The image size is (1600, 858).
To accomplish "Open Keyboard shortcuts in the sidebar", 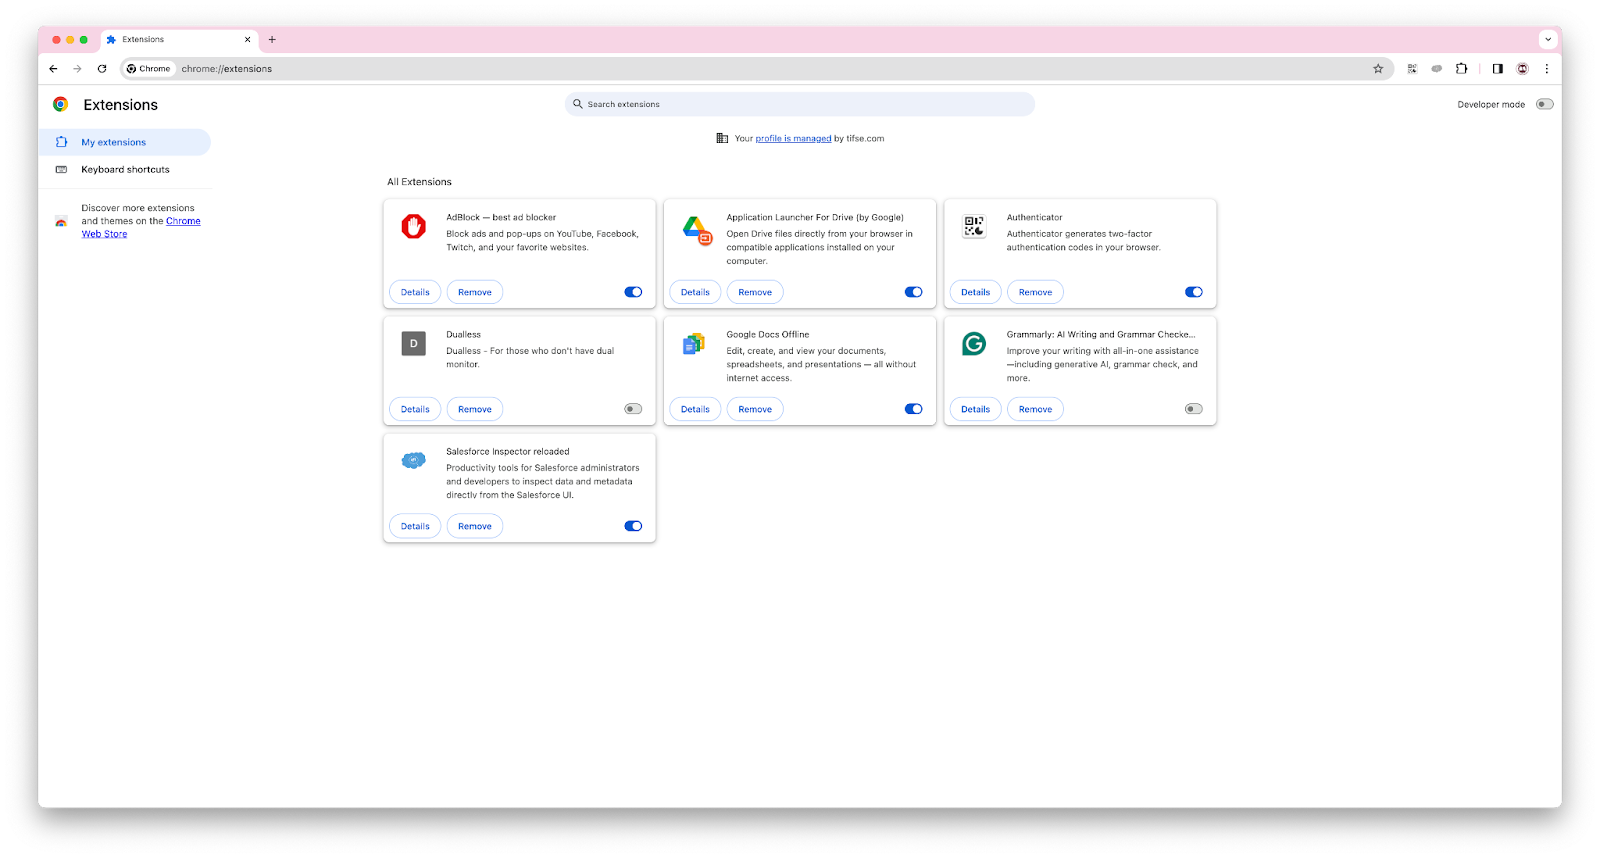I will pyautogui.click(x=125, y=169).
